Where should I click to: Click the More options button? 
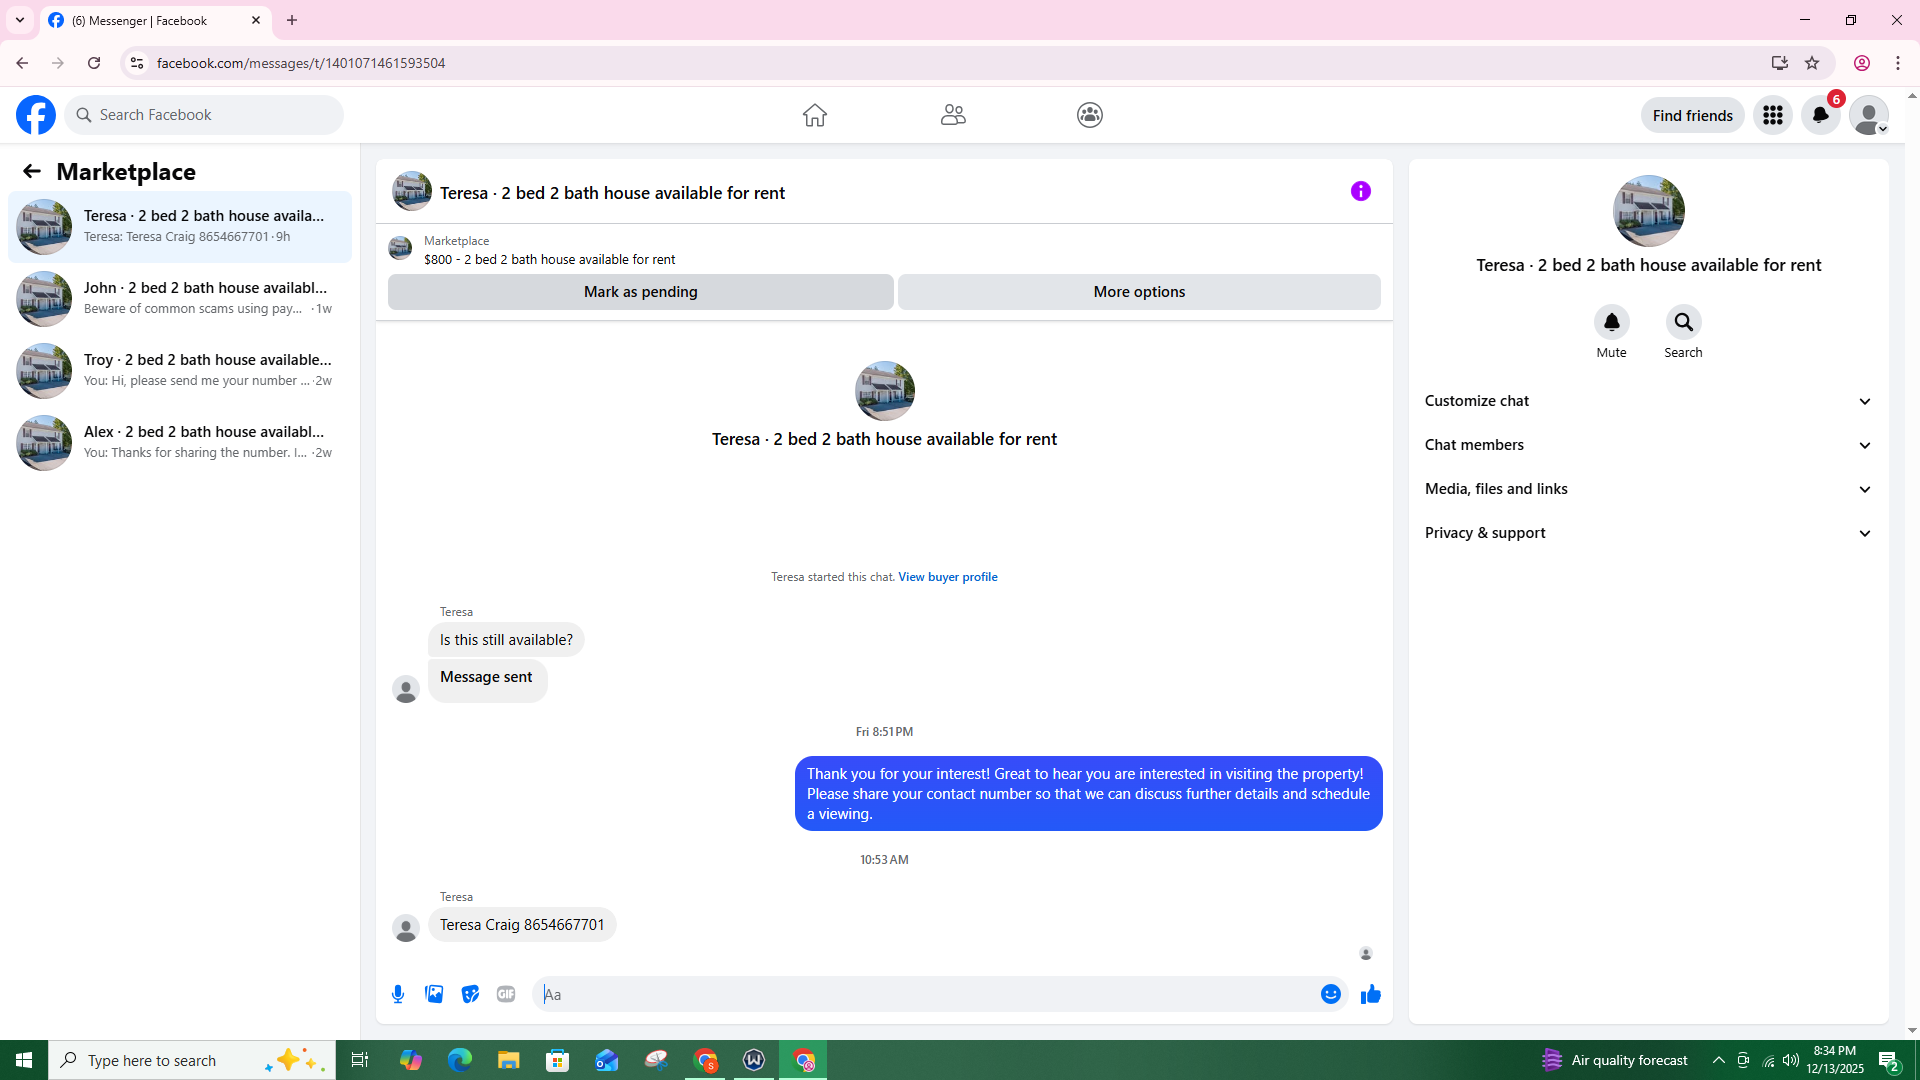point(1139,292)
